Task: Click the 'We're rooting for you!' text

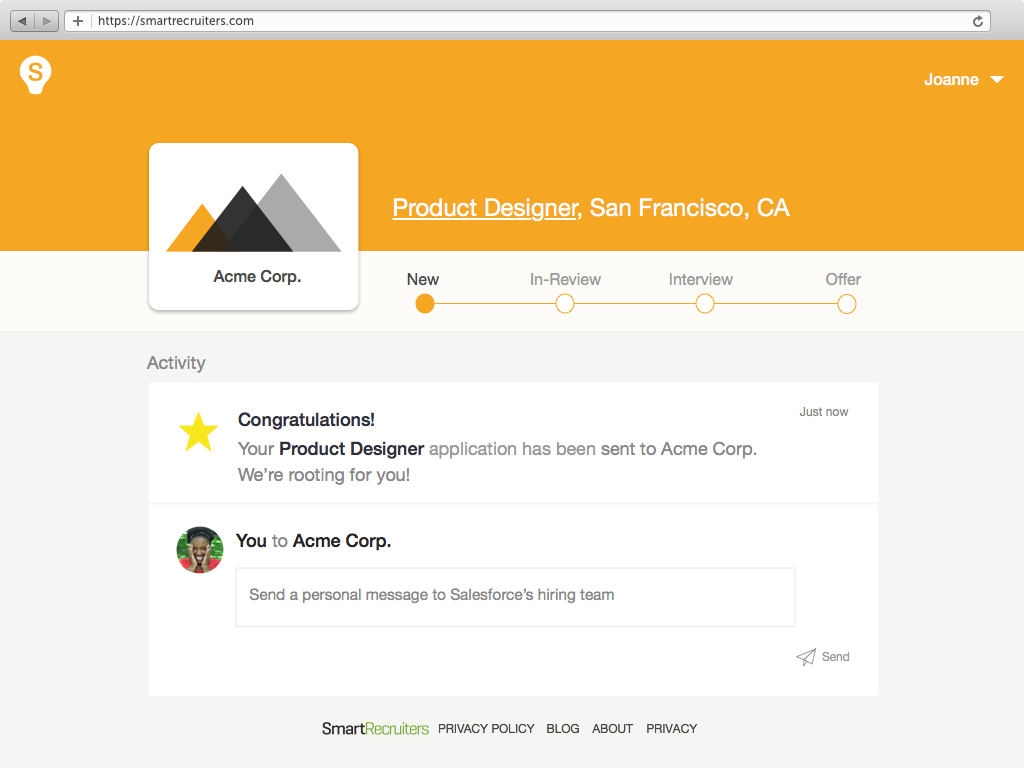Action: coord(324,475)
